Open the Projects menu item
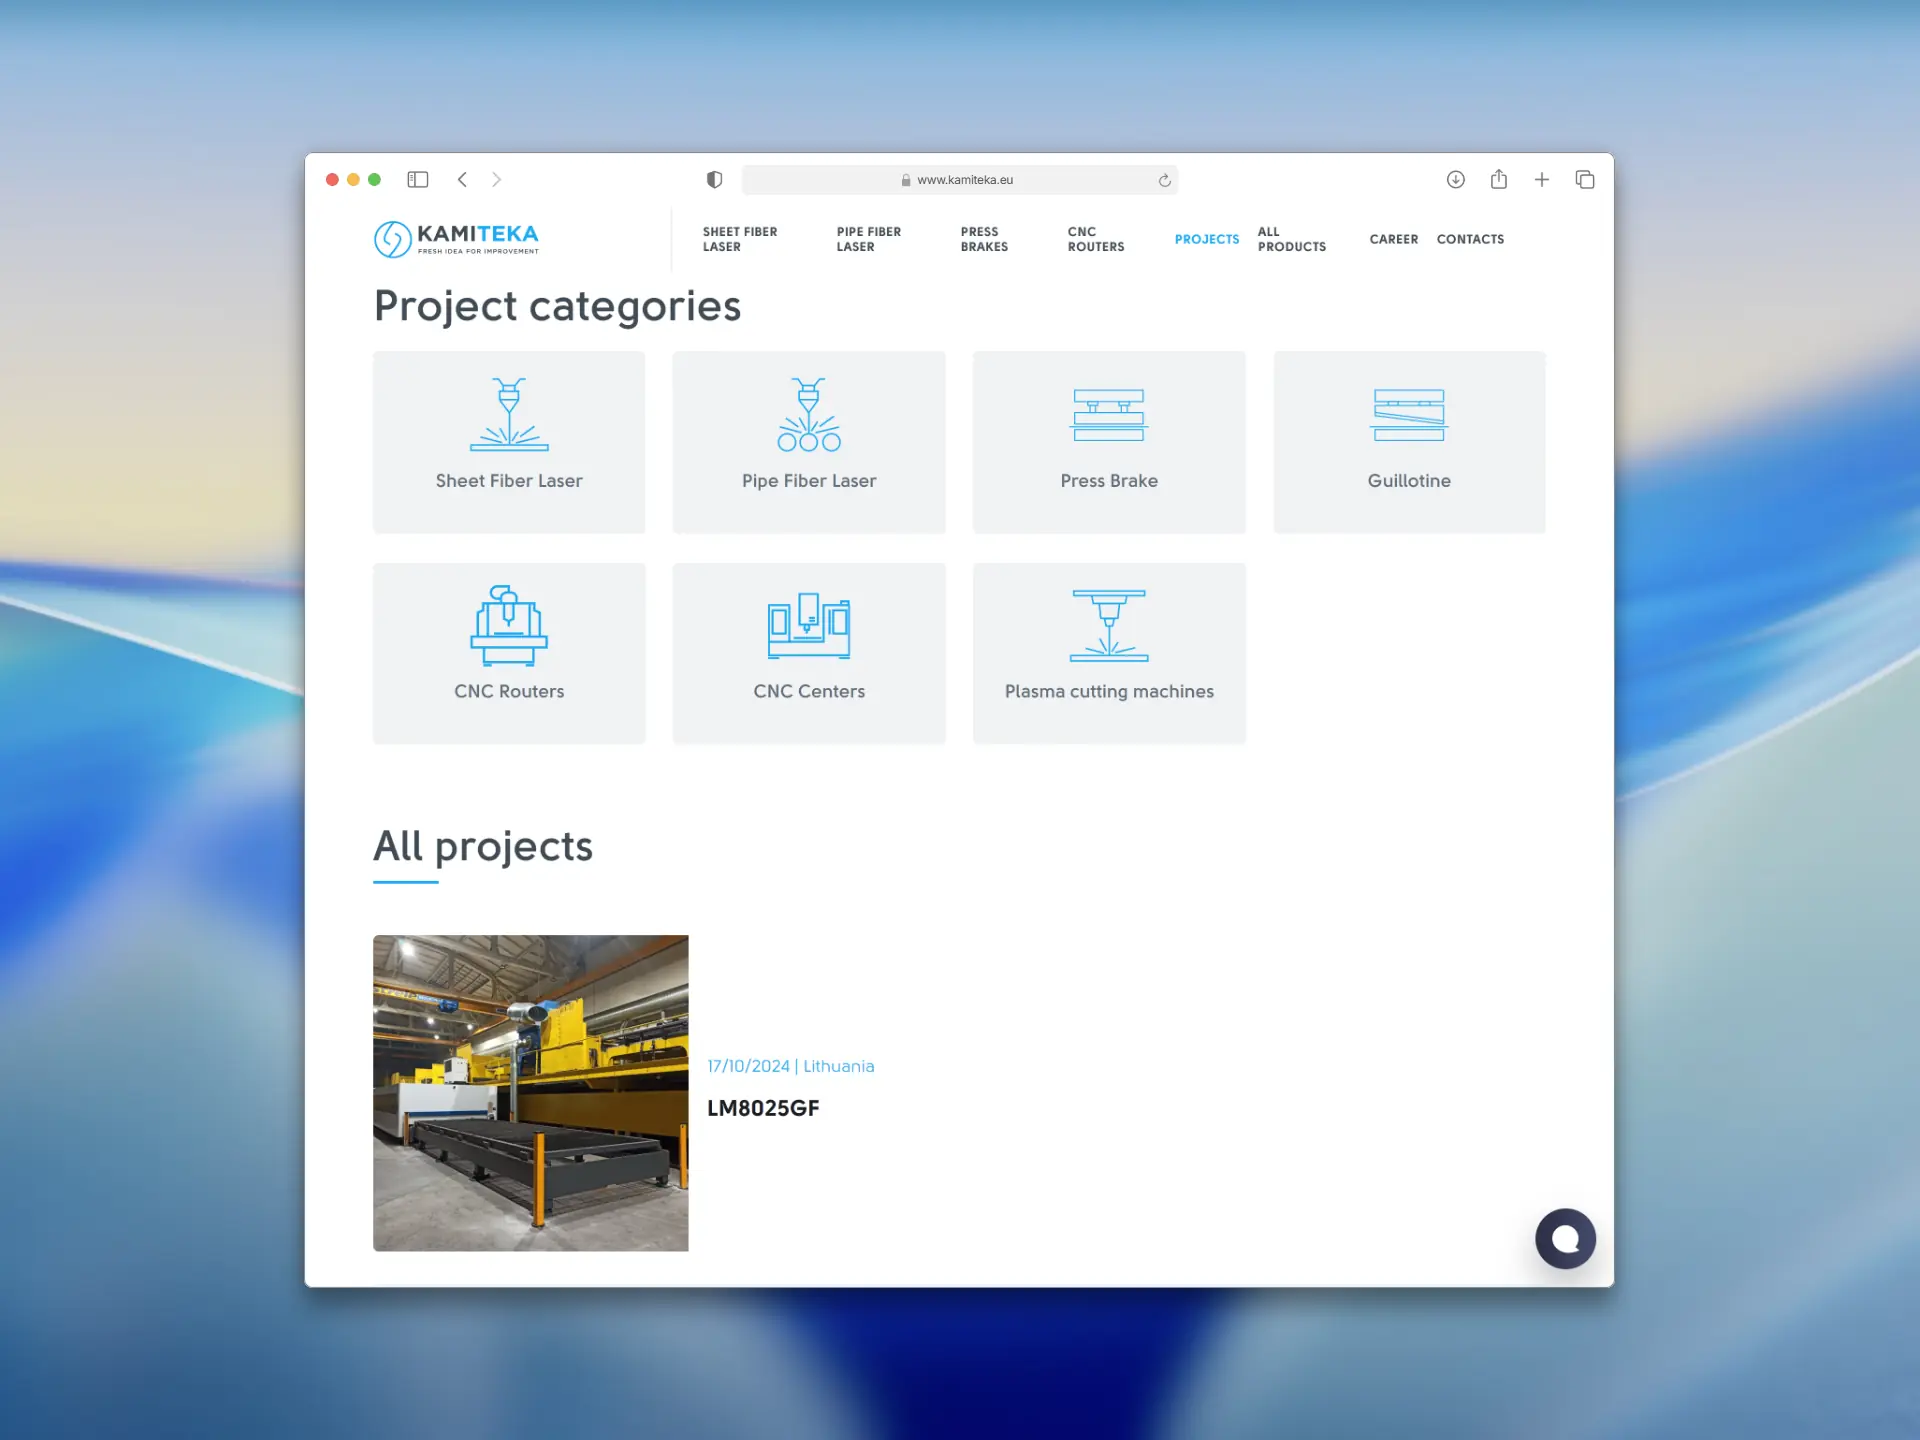Image resolution: width=1920 pixels, height=1440 pixels. [1206, 239]
